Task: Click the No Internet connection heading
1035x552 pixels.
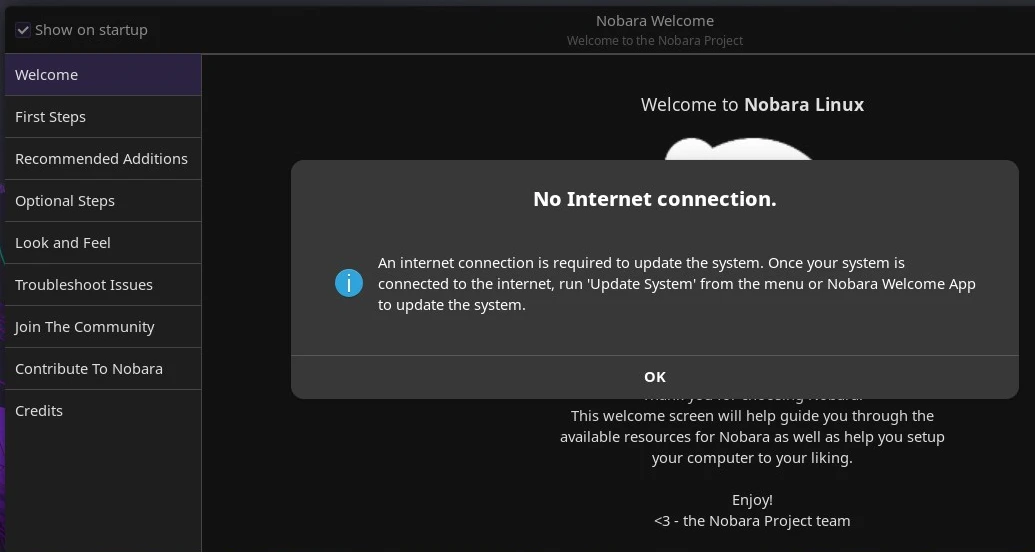Action: tap(655, 199)
